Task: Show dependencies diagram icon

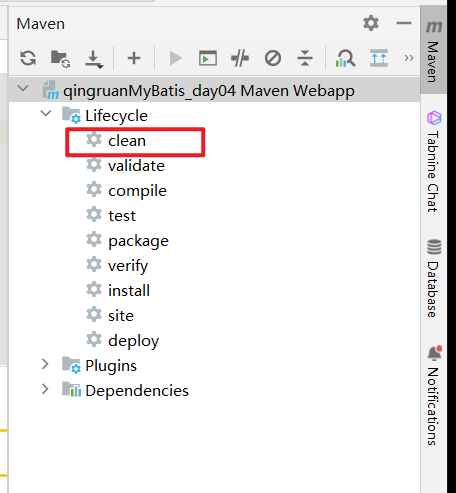Action: (345, 58)
